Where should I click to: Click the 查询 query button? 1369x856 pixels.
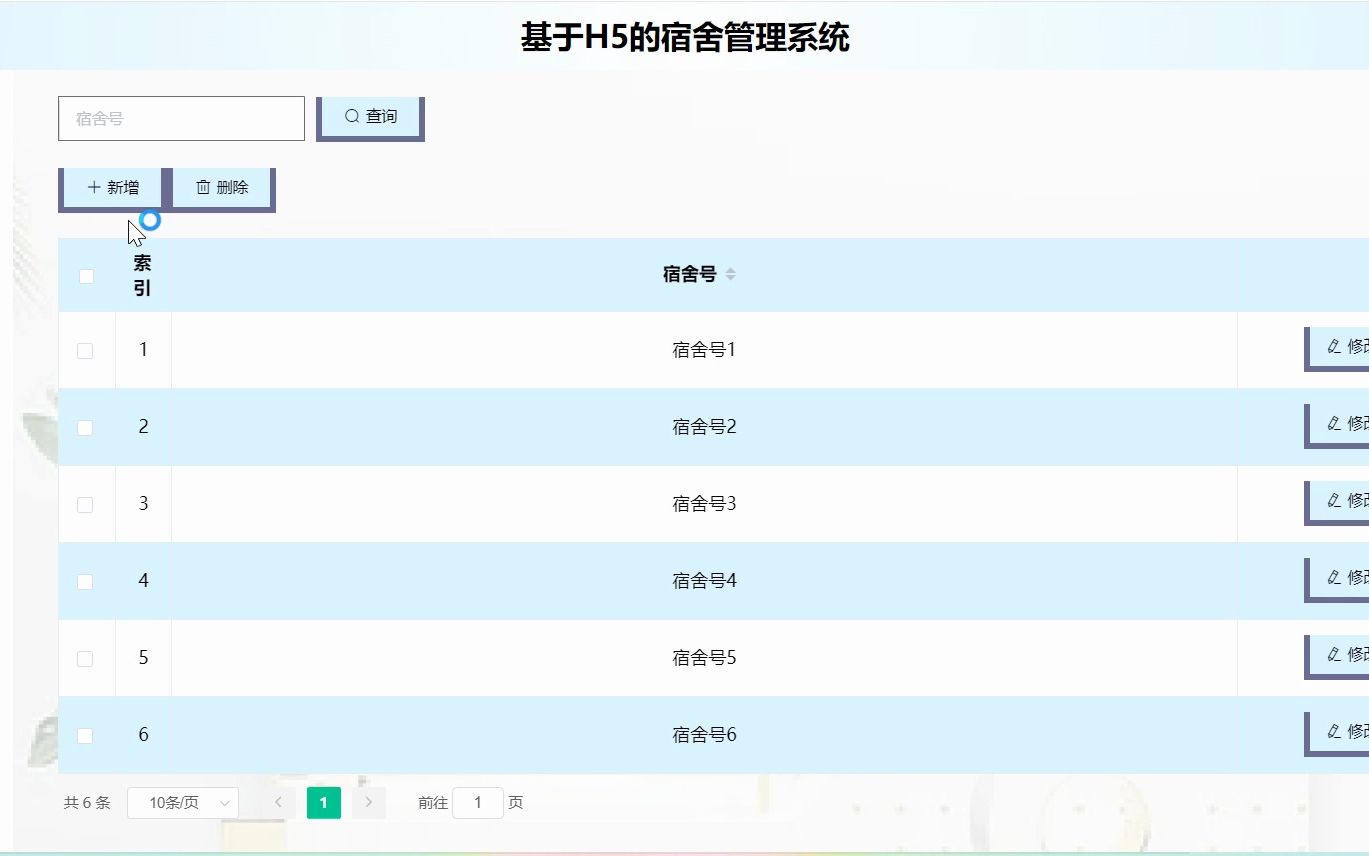369,116
